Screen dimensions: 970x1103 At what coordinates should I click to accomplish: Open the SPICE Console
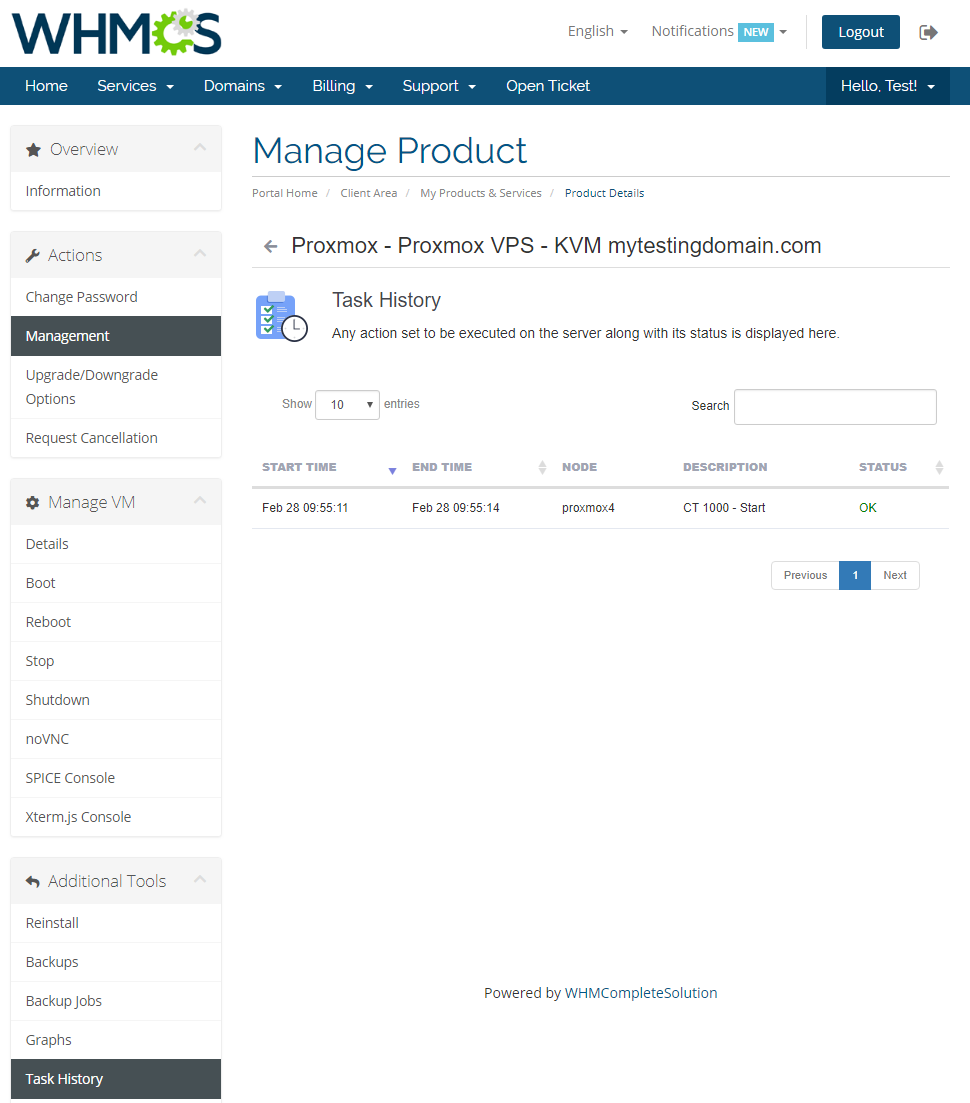pos(116,778)
